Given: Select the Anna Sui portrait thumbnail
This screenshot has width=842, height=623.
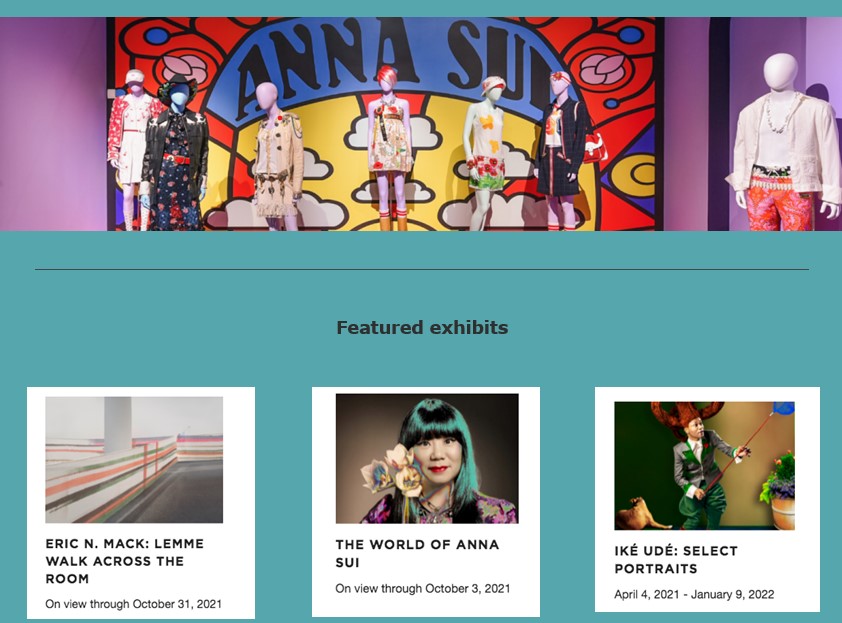Looking at the screenshot, I should click(x=427, y=459).
